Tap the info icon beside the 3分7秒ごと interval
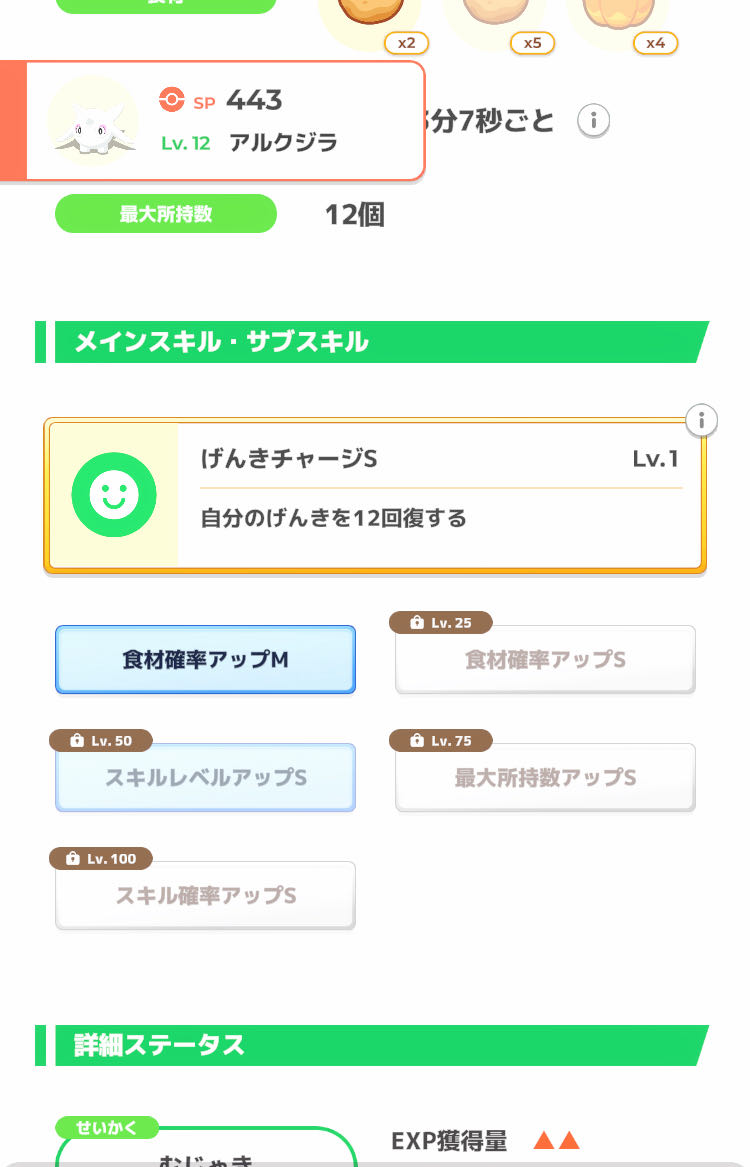Viewport: 750px width, 1167px height. click(x=593, y=121)
